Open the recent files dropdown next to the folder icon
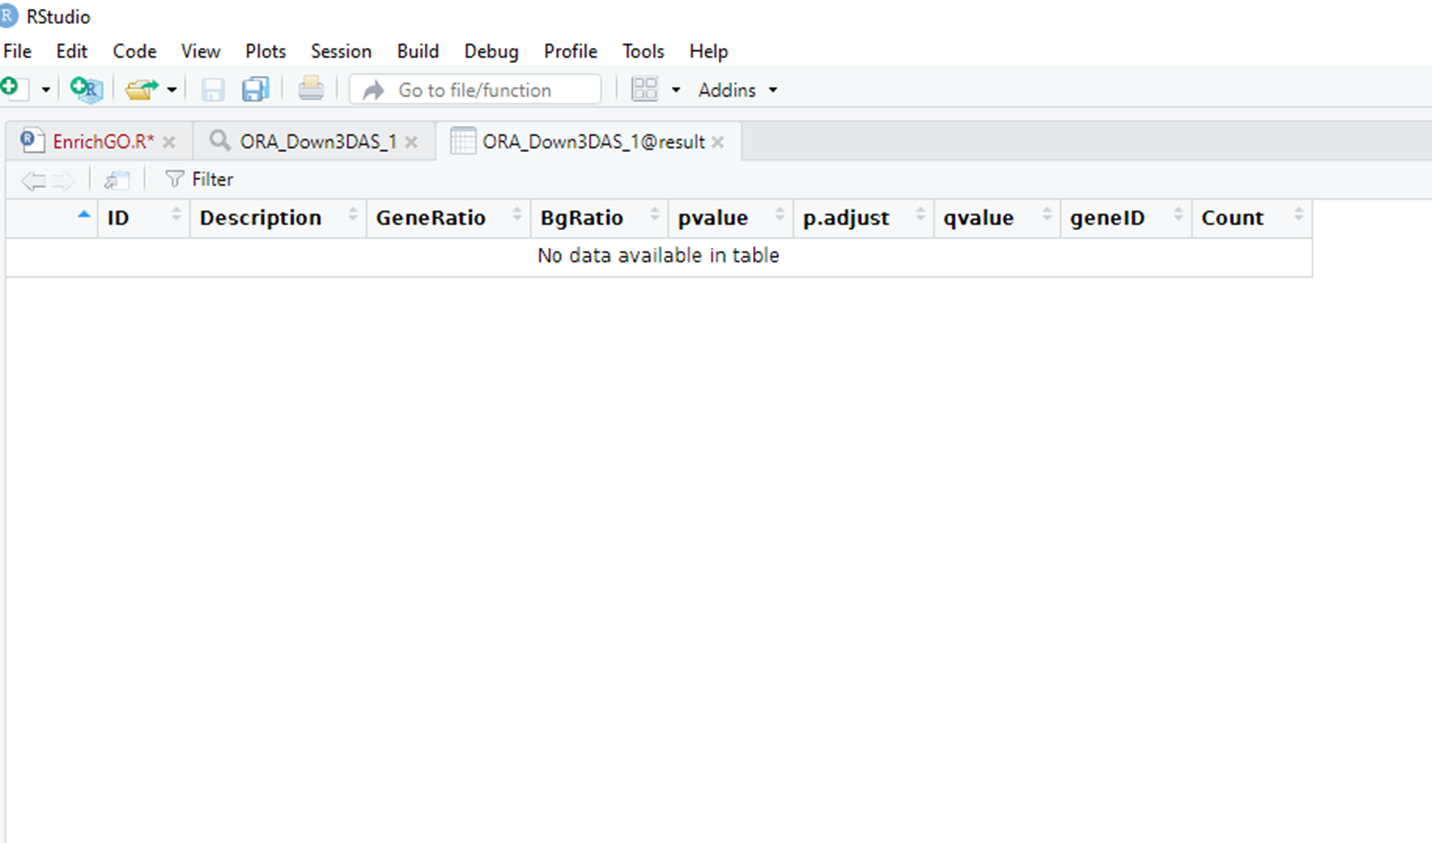This screenshot has width=1432, height=843. (x=172, y=89)
